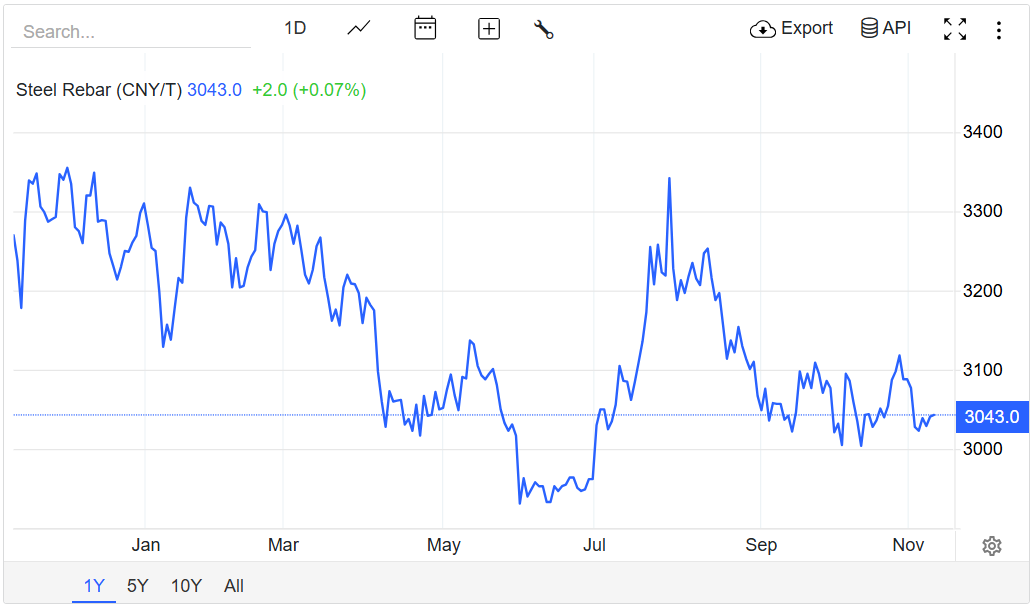Switch to the 10Y time range
Image resolution: width=1034 pixels, height=607 pixels.
[x=186, y=586]
